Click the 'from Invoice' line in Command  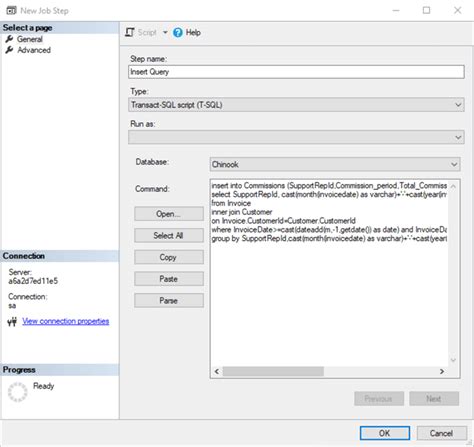pyautogui.click(x=231, y=203)
